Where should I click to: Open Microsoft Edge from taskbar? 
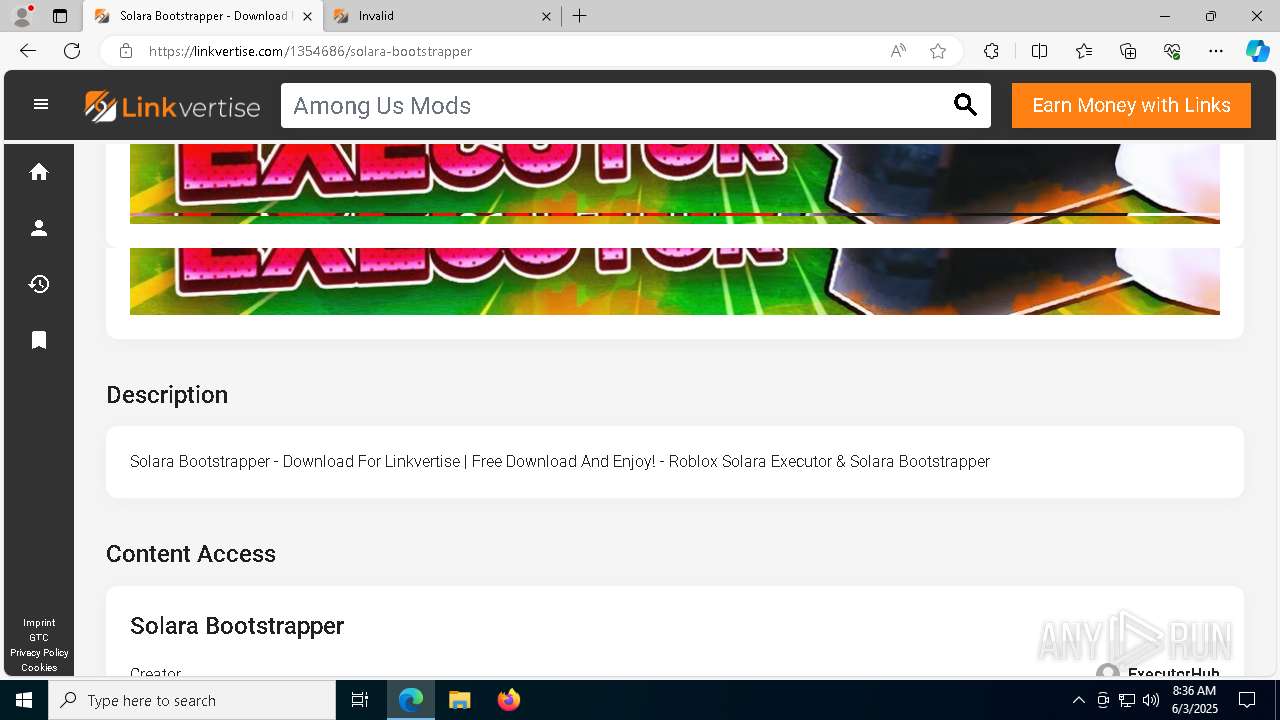pos(411,700)
